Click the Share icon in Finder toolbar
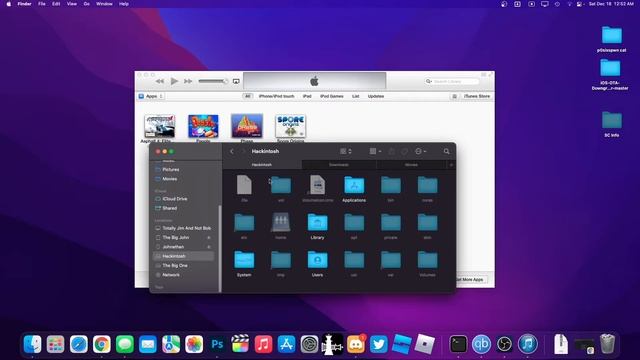The image size is (640, 360). click(x=391, y=151)
